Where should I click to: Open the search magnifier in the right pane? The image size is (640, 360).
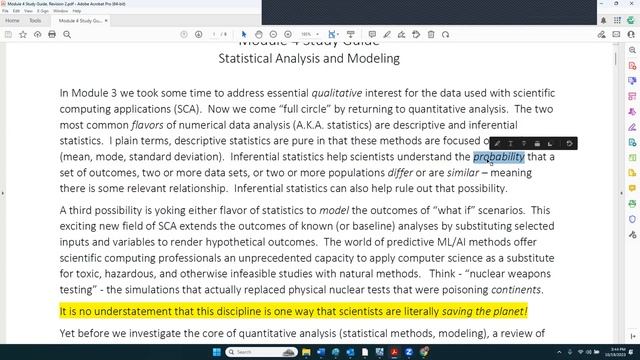click(632, 50)
